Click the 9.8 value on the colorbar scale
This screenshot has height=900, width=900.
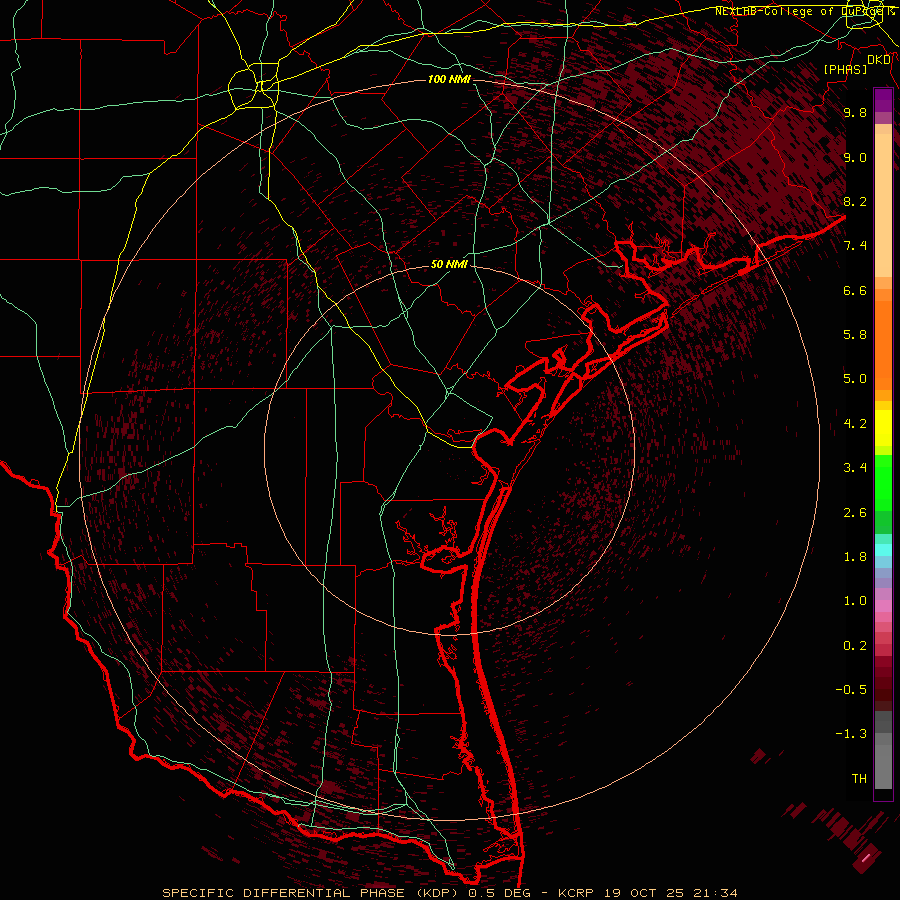point(855,112)
